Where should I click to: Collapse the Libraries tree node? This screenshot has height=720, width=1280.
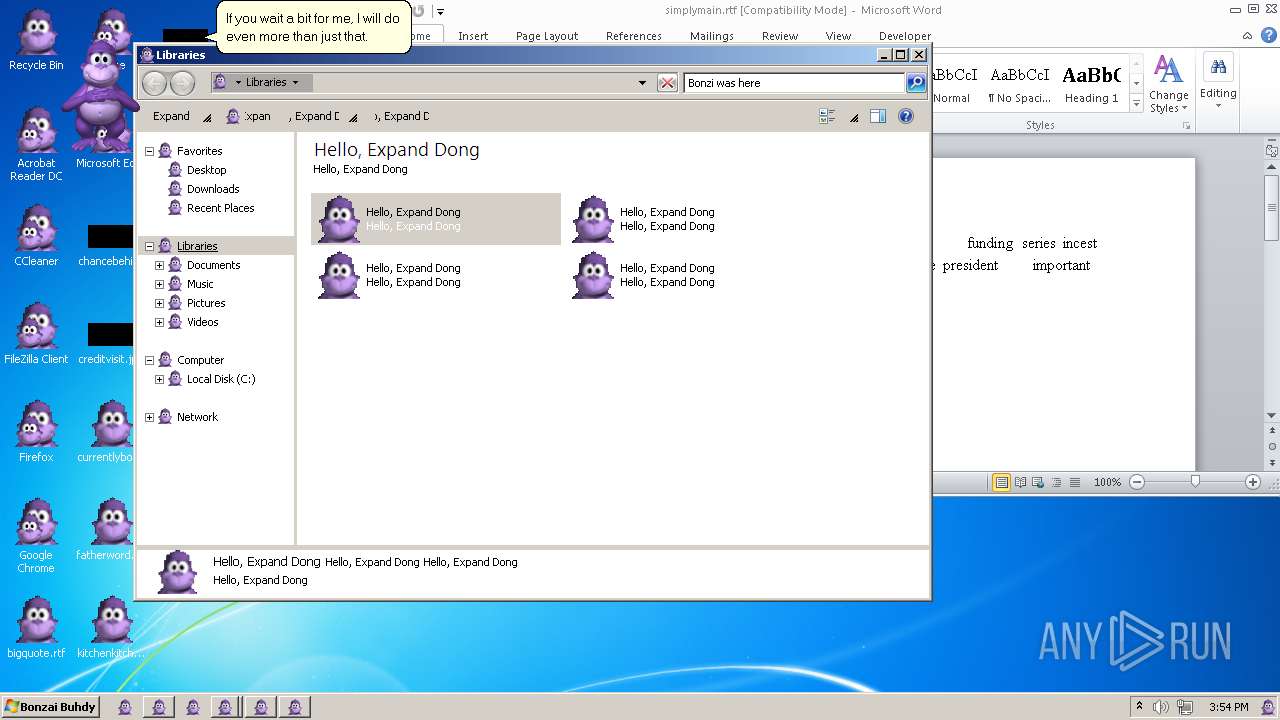[150, 246]
